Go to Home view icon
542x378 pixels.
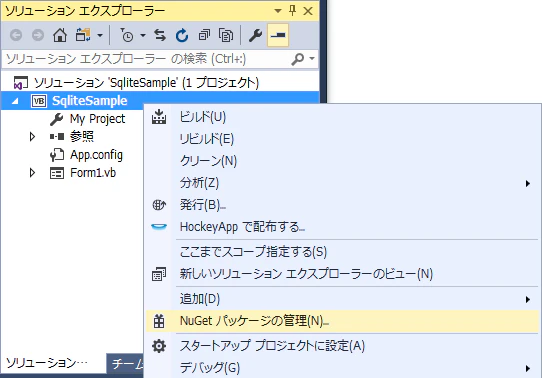[60, 35]
